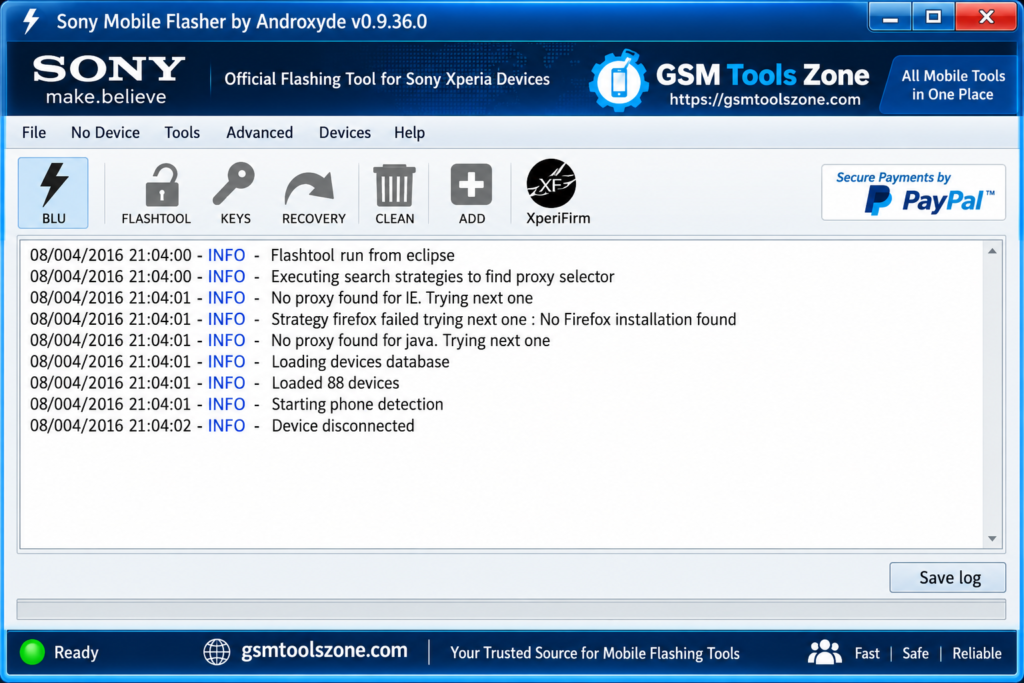Select the 'Loaded 88 devices' log line
Viewport: 1024px width, 683px height.
[x=215, y=383]
